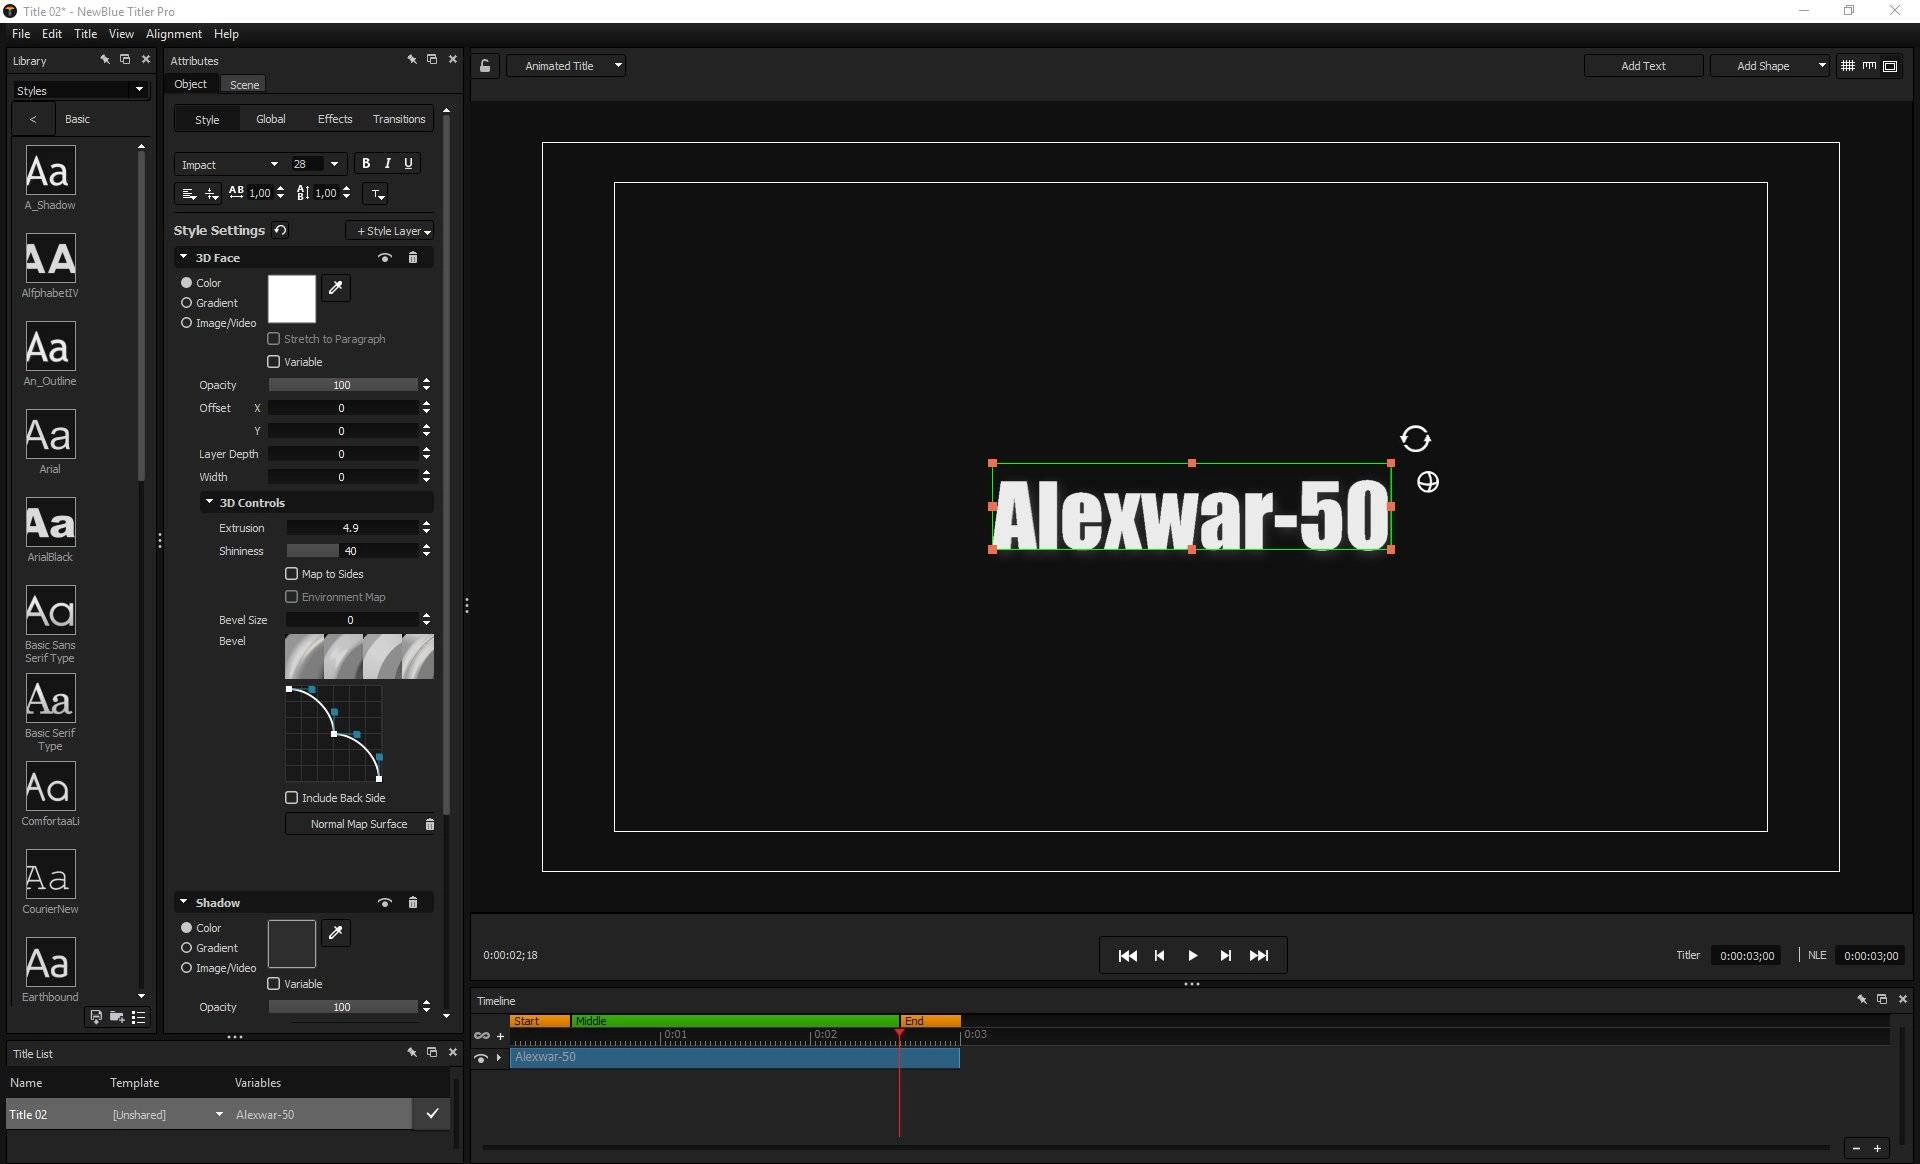
Task: Toggle Underline text formatting
Action: tap(408, 164)
